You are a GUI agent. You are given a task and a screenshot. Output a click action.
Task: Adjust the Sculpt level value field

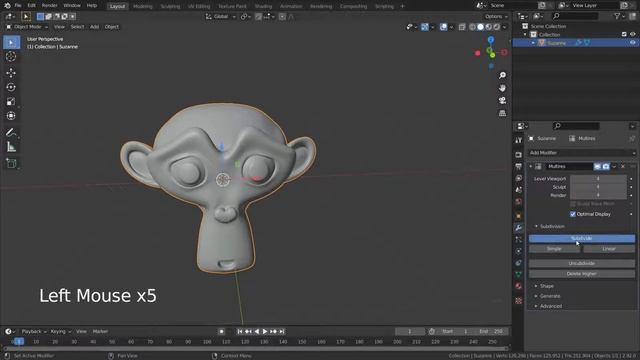coord(598,187)
